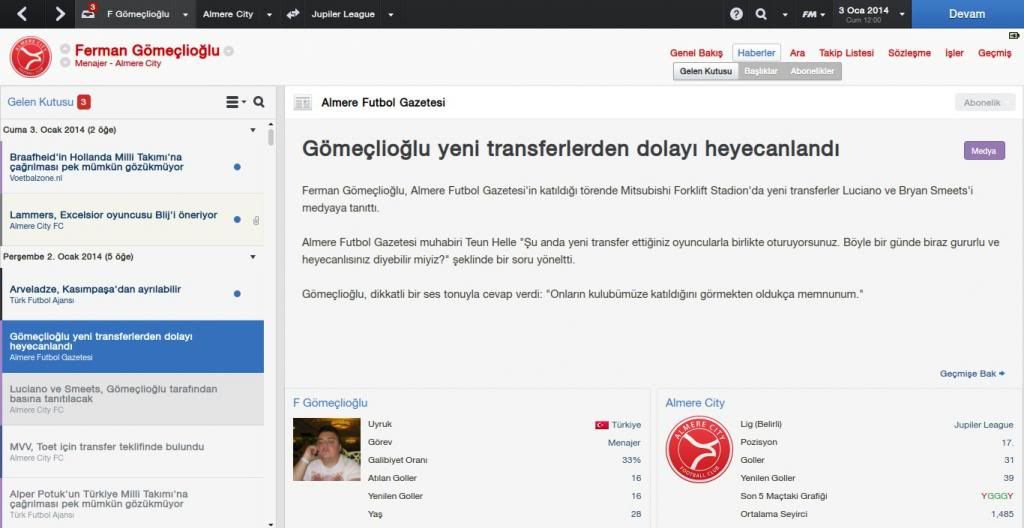The height and width of the screenshot is (528, 1024).
Task: Open the Sözleşme tab
Action: click(909, 53)
